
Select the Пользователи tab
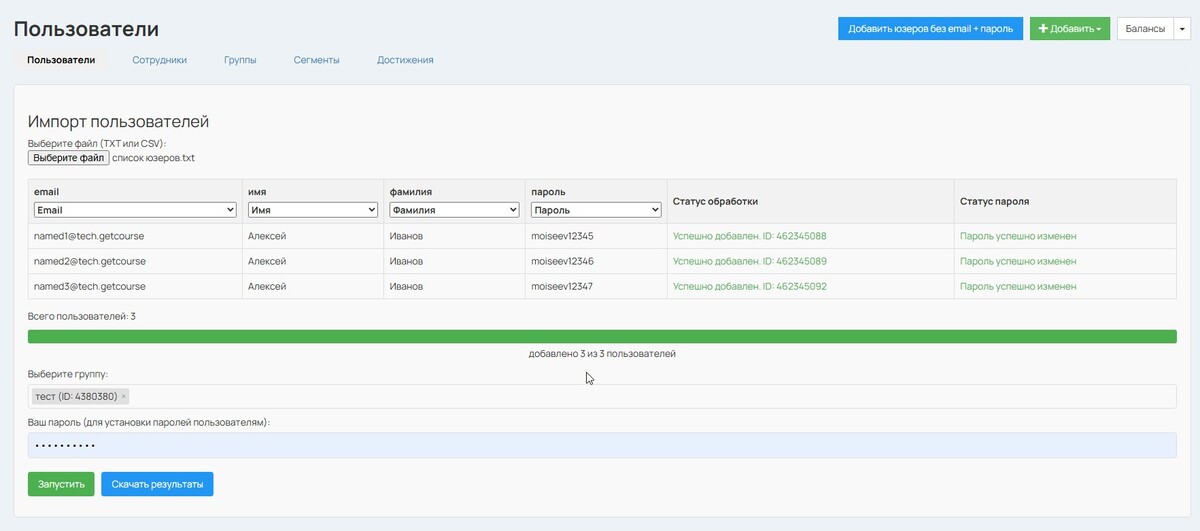pyautogui.click(x=61, y=60)
